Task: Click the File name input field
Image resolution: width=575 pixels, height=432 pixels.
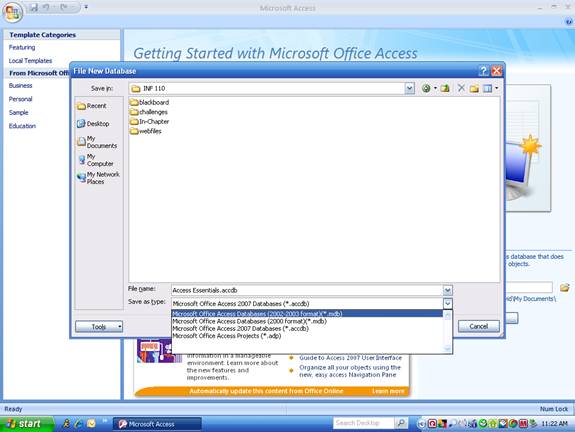Action: [x=307, y=290]
